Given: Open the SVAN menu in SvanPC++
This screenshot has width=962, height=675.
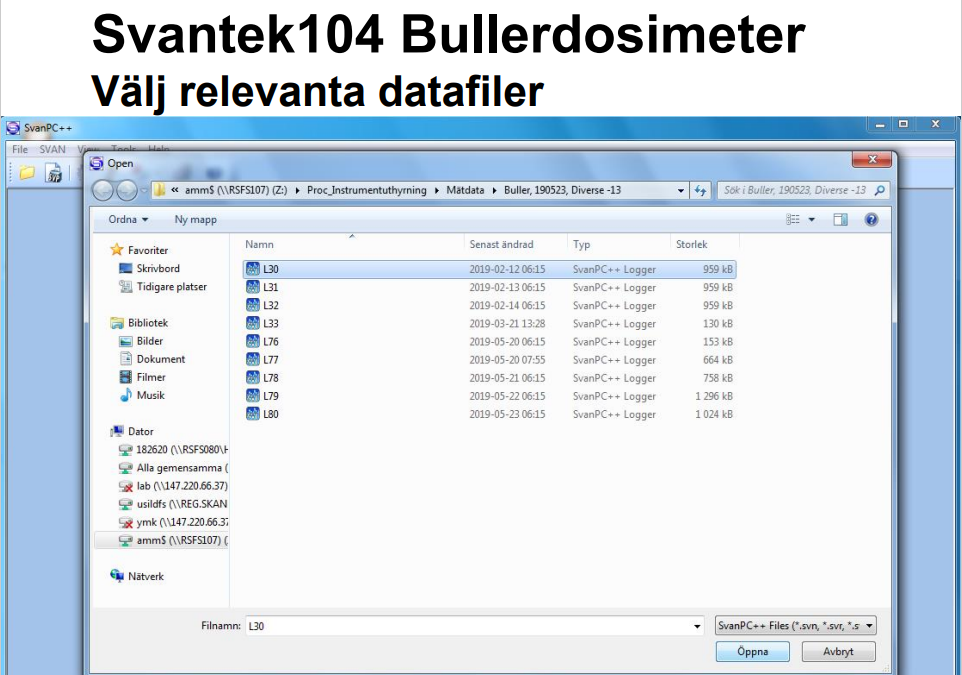Looking at the screenshot, I should point(52,149).
